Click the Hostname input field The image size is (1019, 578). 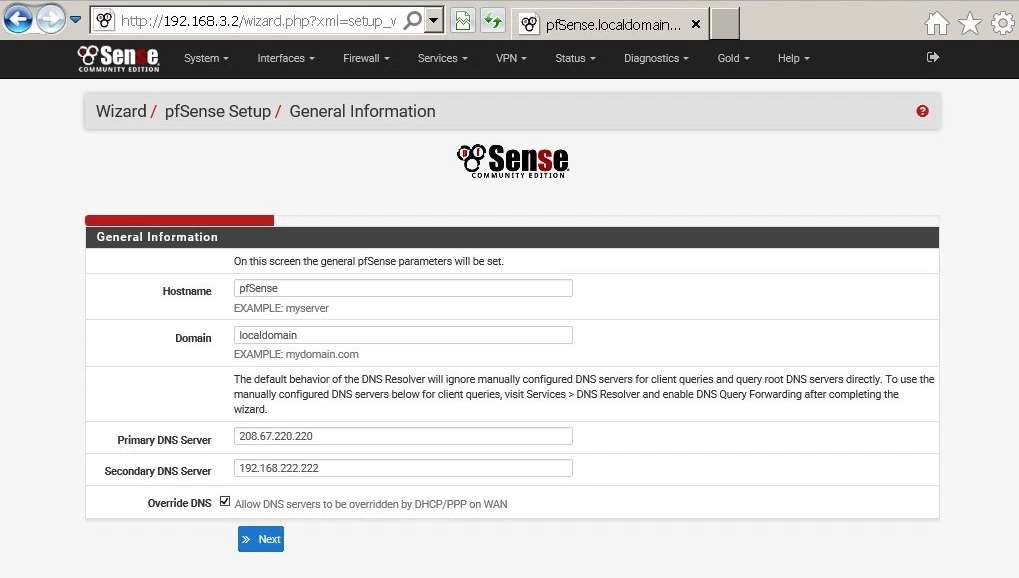(403, 288)
